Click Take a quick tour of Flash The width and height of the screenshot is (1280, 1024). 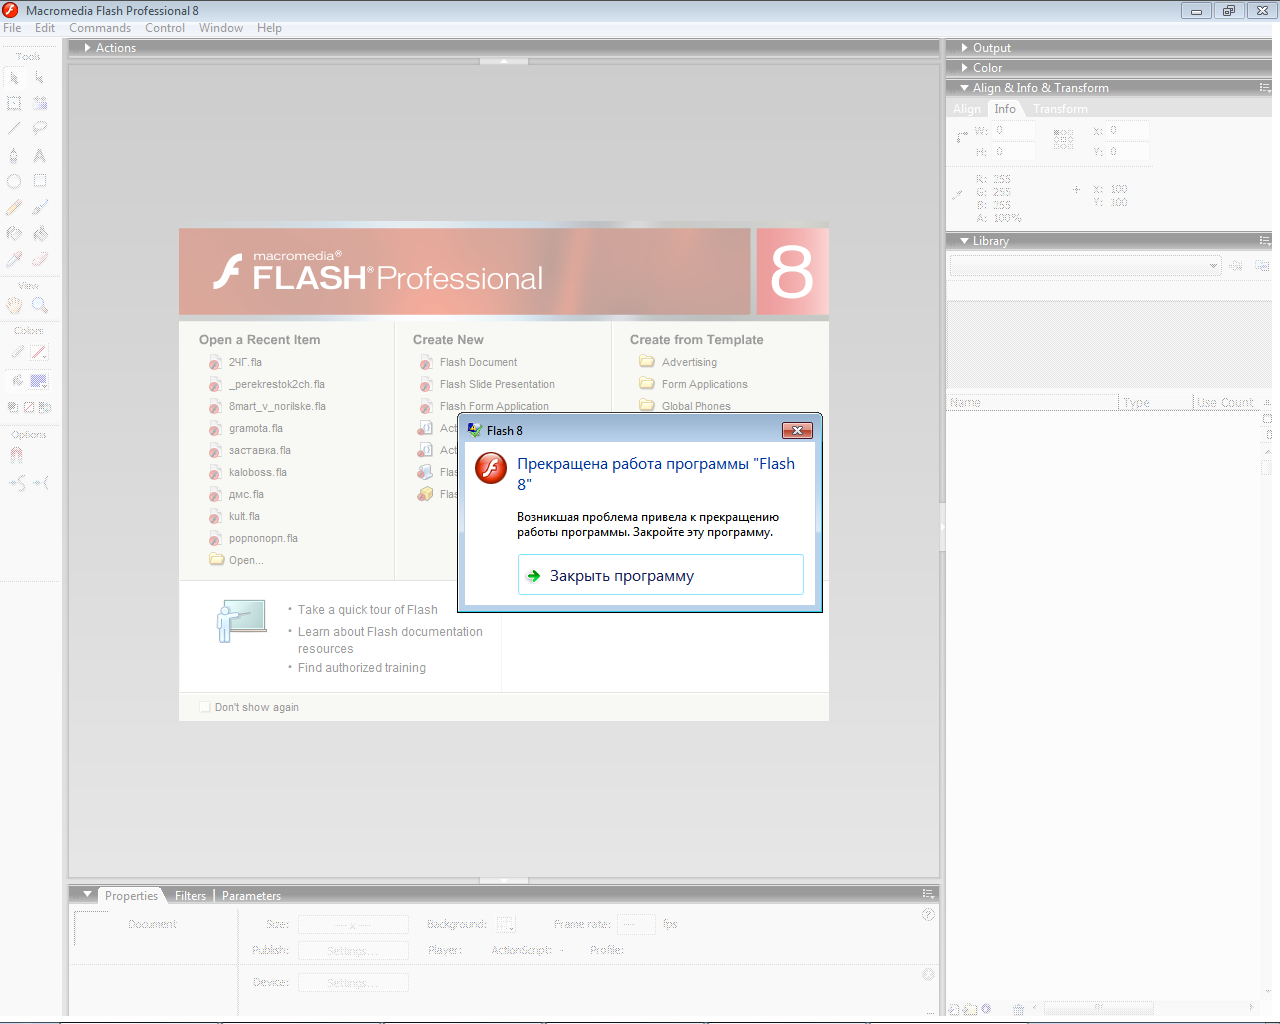367,610
